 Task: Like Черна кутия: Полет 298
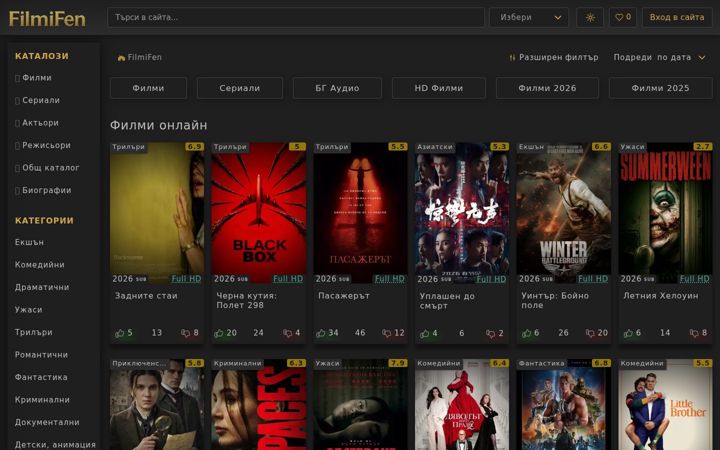pos(219,333)
